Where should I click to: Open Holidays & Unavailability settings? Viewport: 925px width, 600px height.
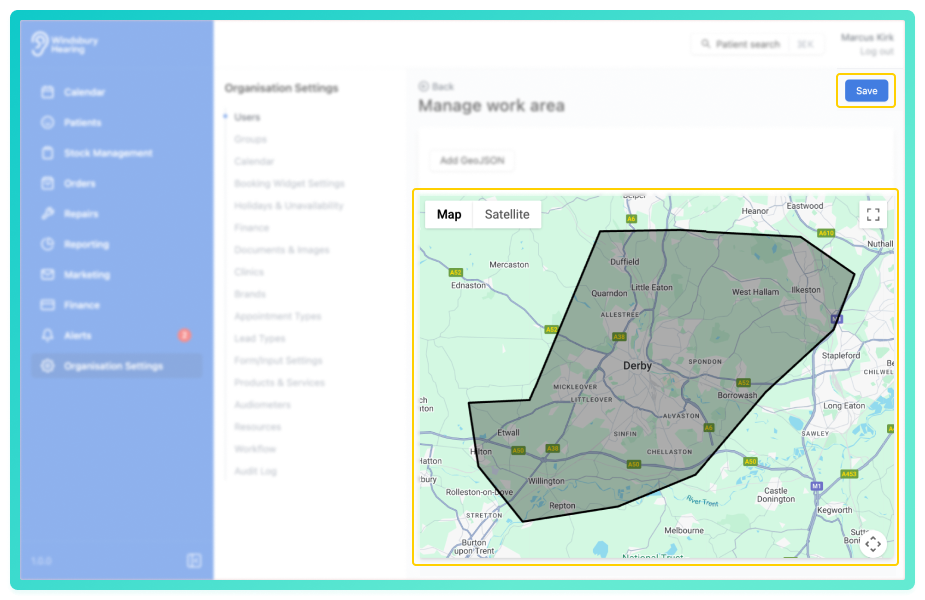point(288,205)
